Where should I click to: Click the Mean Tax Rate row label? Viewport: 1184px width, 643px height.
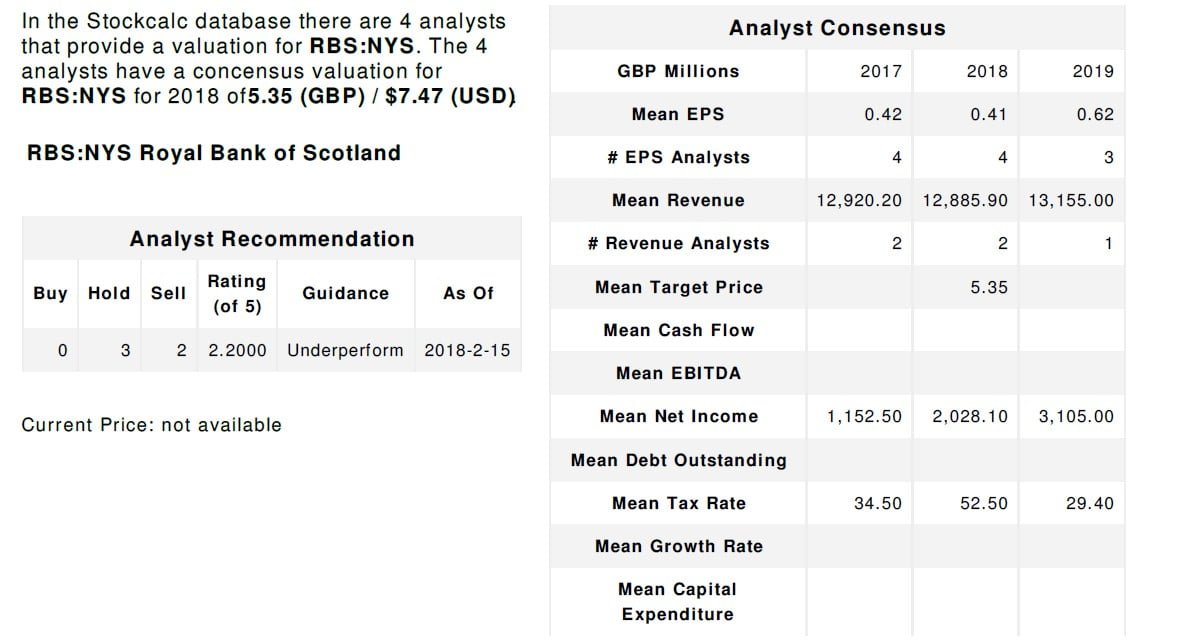[678, 503]
